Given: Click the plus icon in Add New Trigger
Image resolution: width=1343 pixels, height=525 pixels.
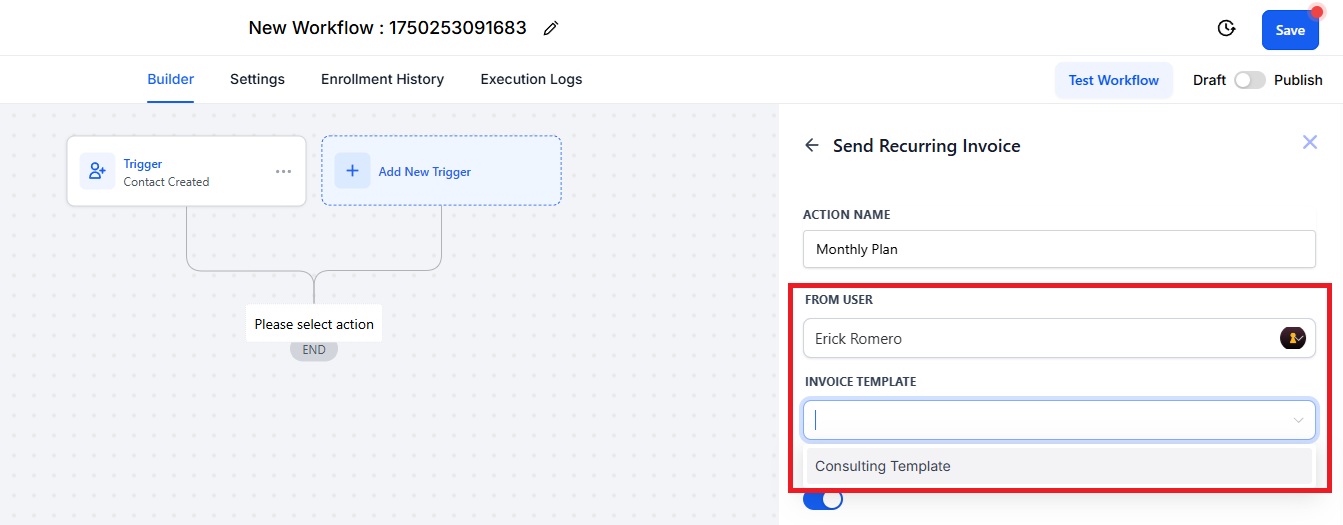Looking at the screenshot, I should point(352,171).
